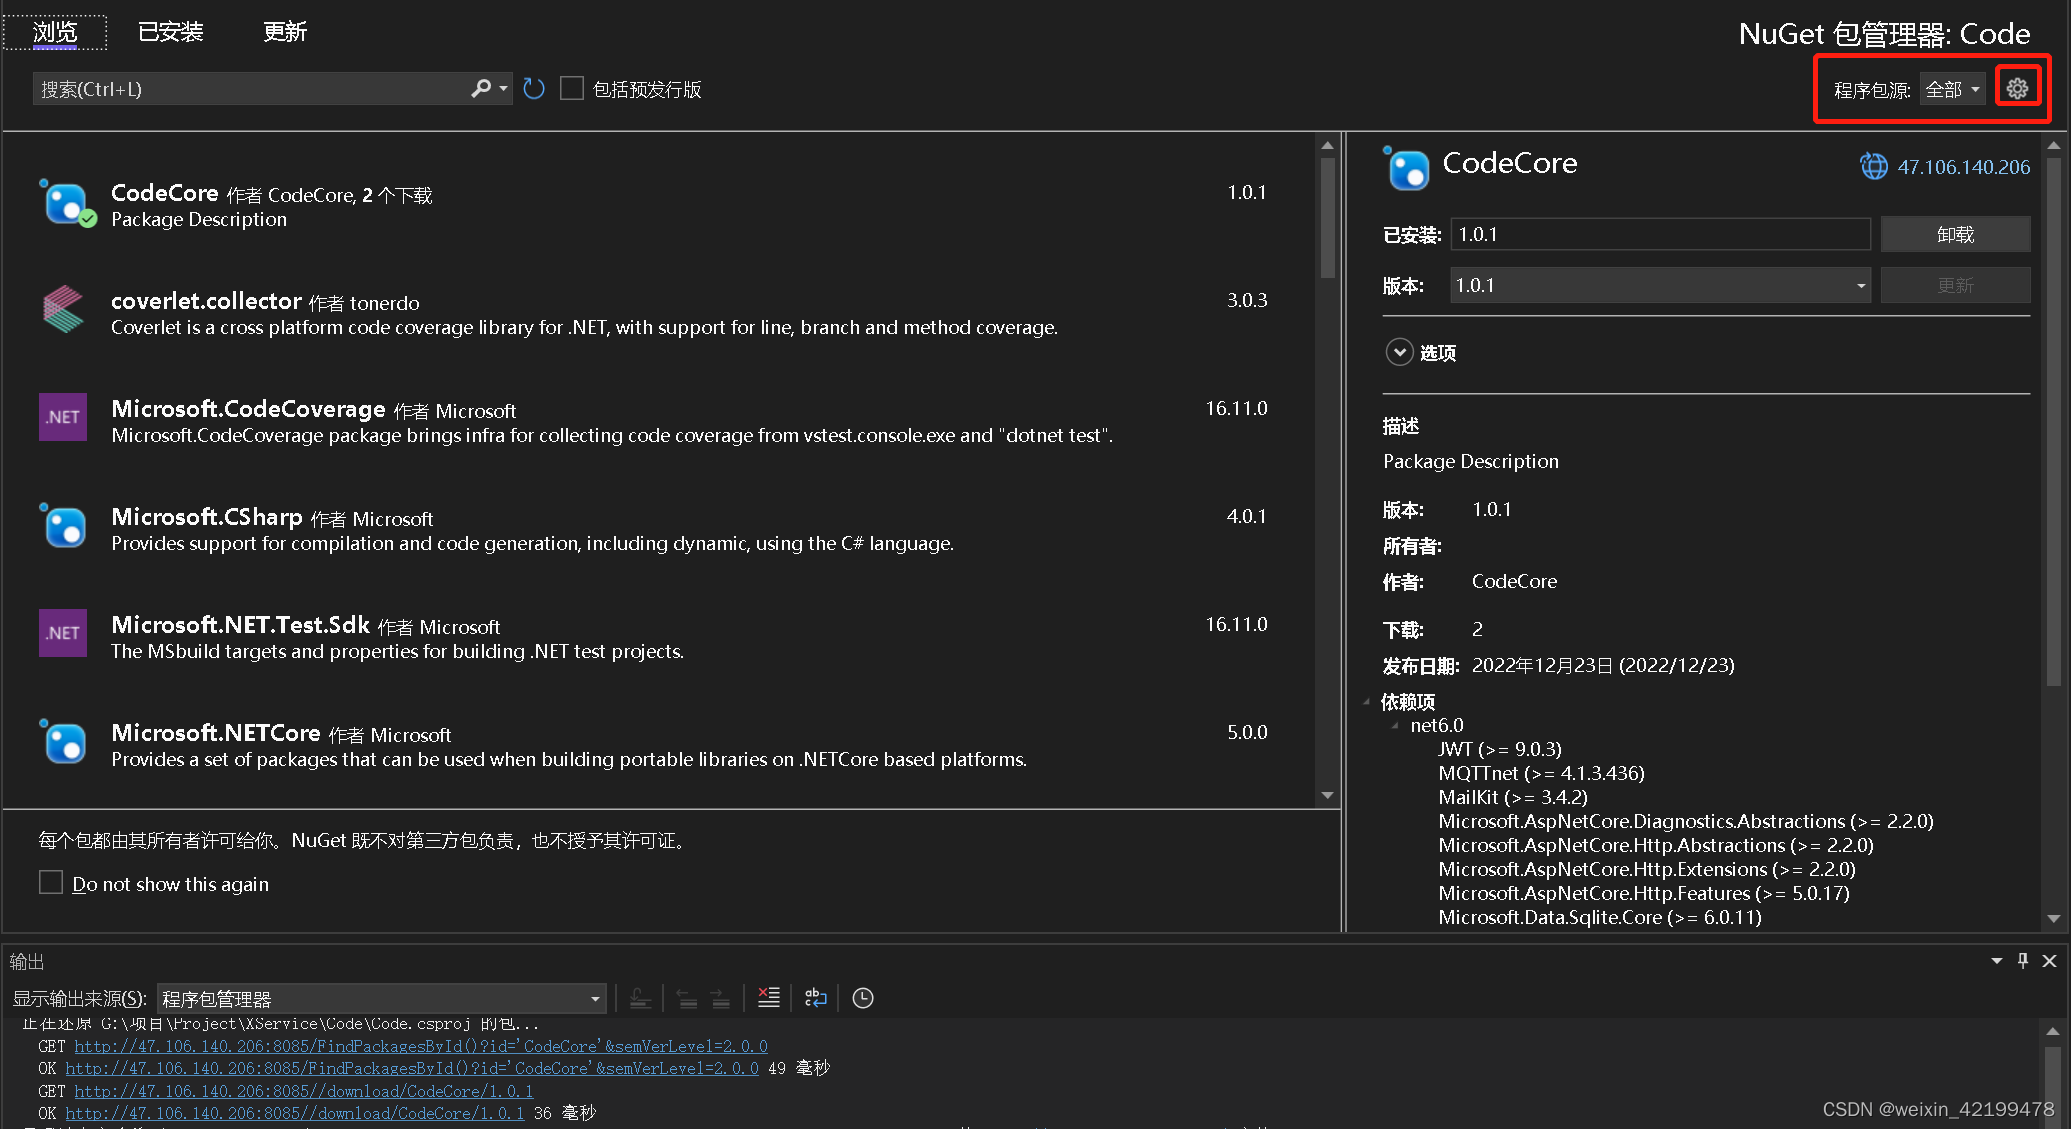The image size is (2071, 1129).
Task: Expand the 选项 options section
Action: tap(1399, 352)
